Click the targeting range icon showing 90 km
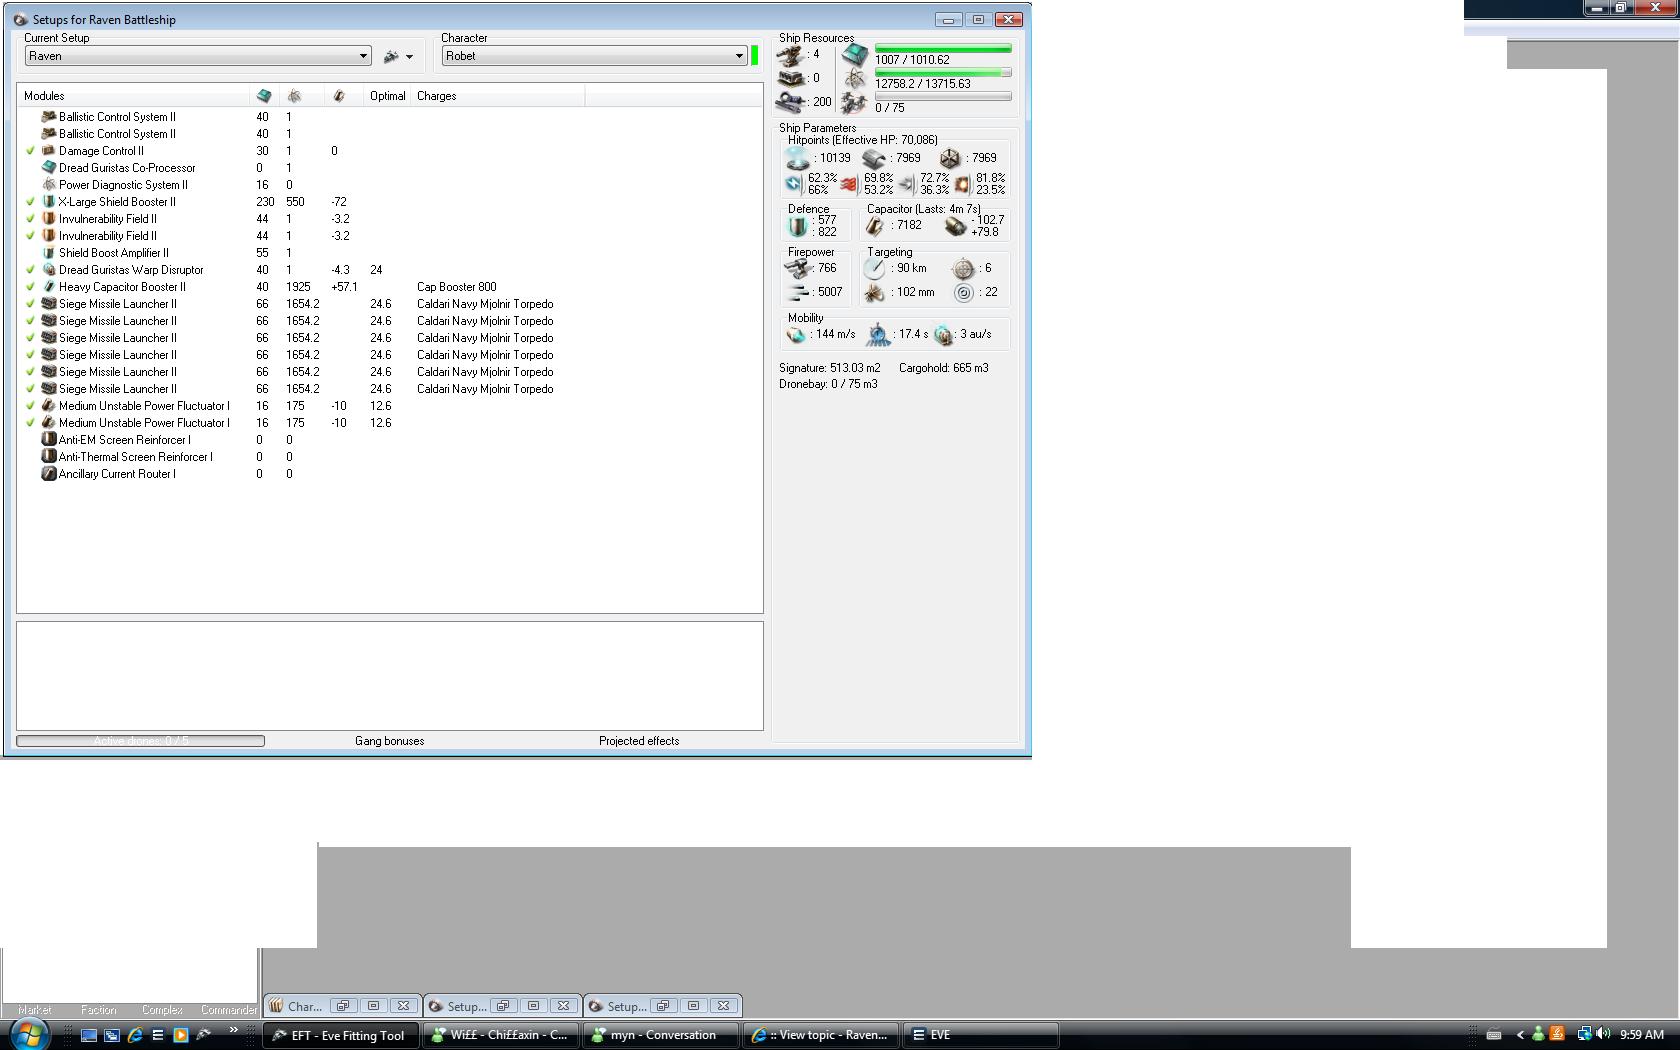 pyautogui.click(x=876, y=269)
